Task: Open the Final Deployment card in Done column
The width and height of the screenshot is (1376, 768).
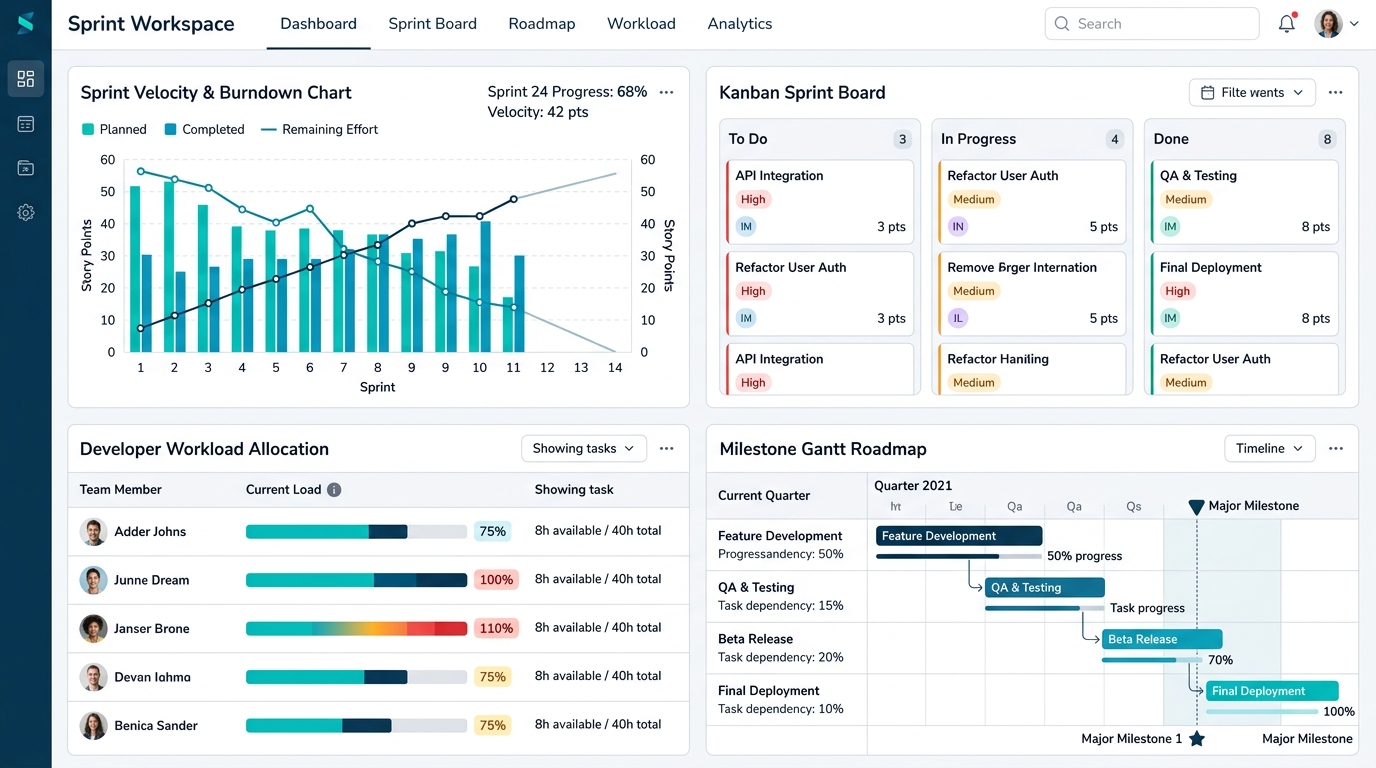Action: pos(1244,293)
